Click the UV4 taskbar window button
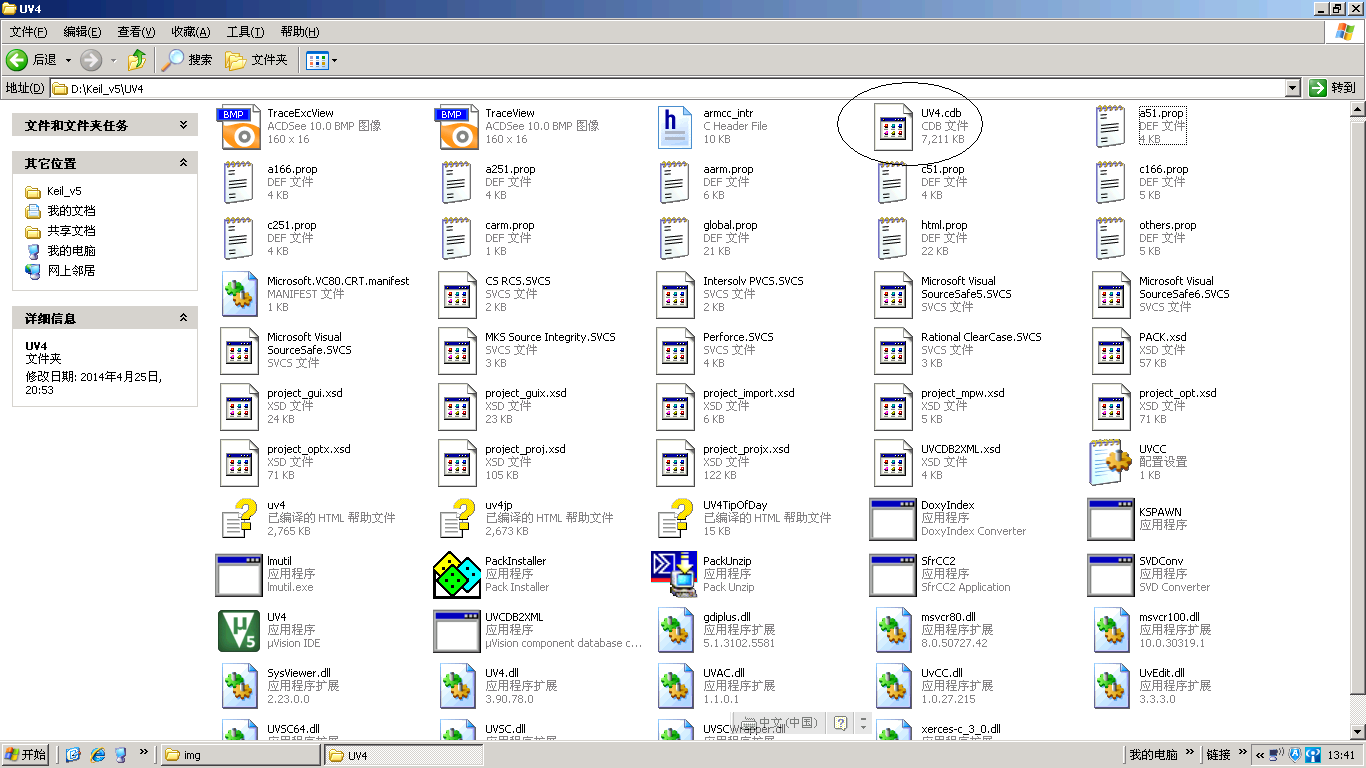This screenshot has height=768, width=1366. (x=403, y=755)
